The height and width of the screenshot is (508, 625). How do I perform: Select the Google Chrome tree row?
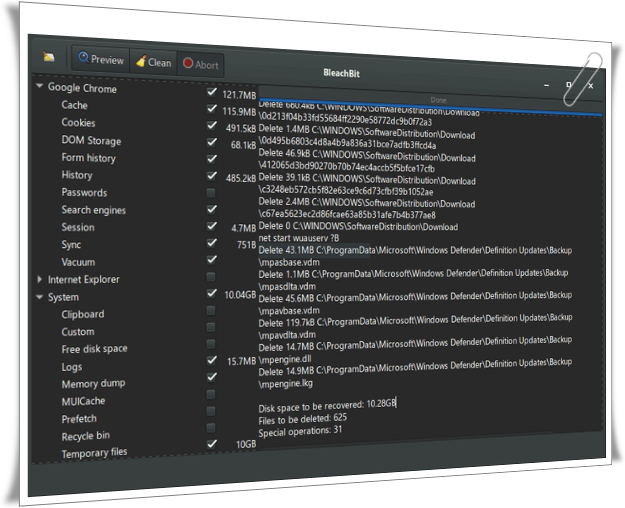82,88
